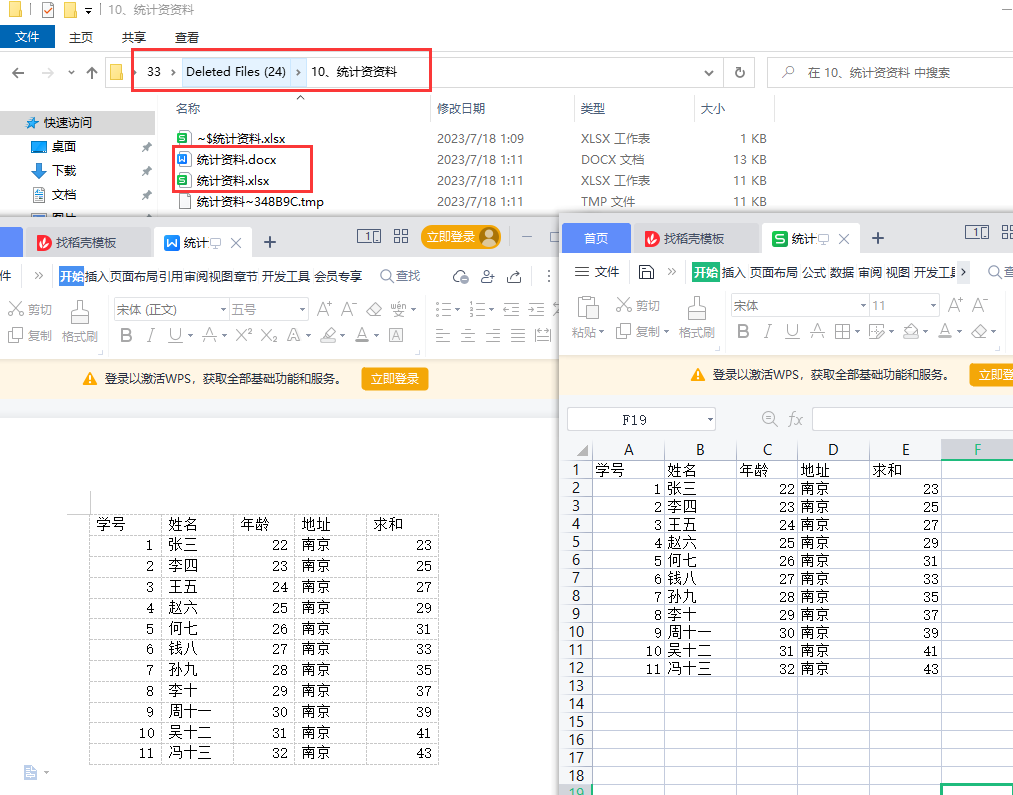Viewport: 1013px width, 795px height.
Task: Click the back arrow in File Explorer
Action: pyautogui.click(x=18, y=72)
